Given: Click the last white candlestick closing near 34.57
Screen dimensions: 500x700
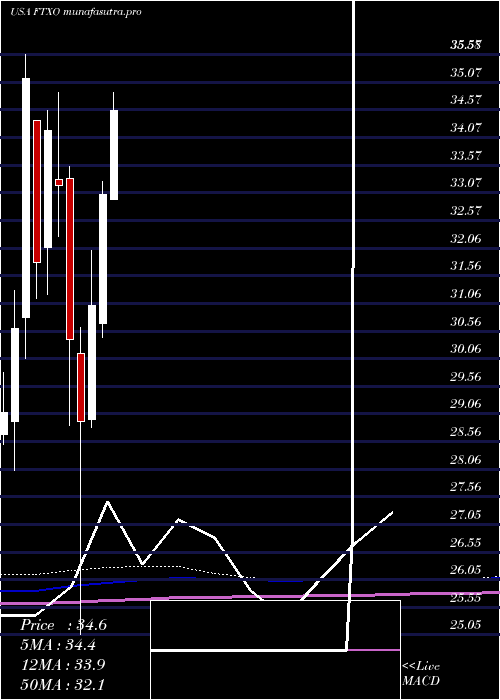Looking at the screenshot, I should point(114,155).
